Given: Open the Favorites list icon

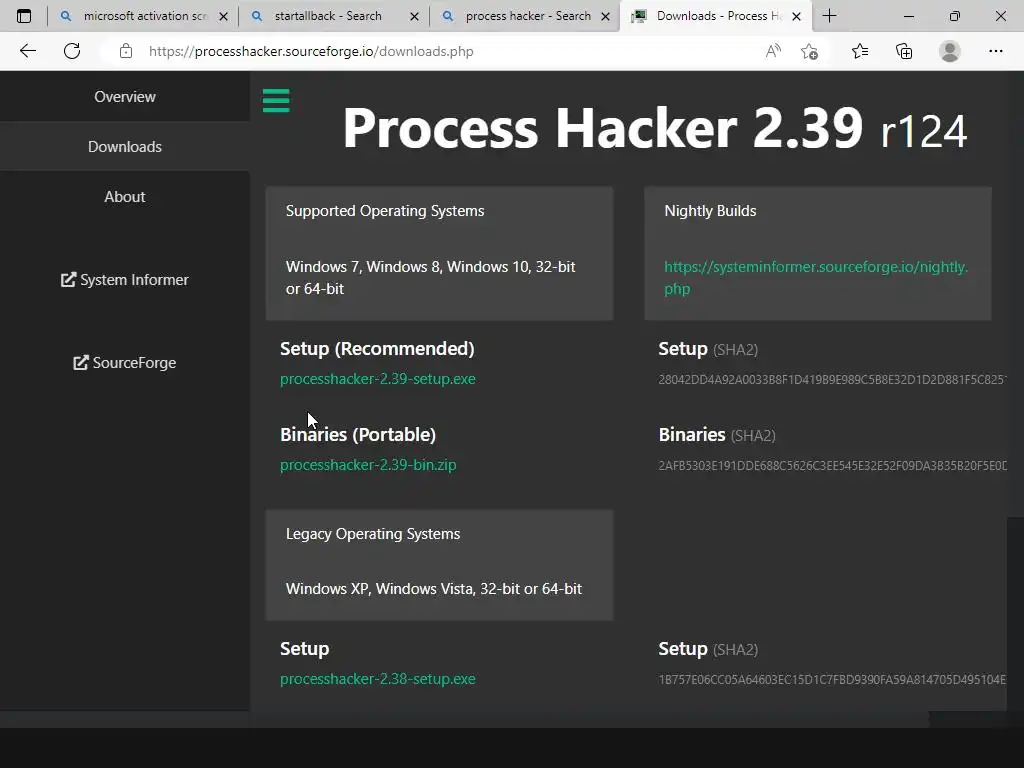Looking at the screenshot, I should tap(859, 51).
